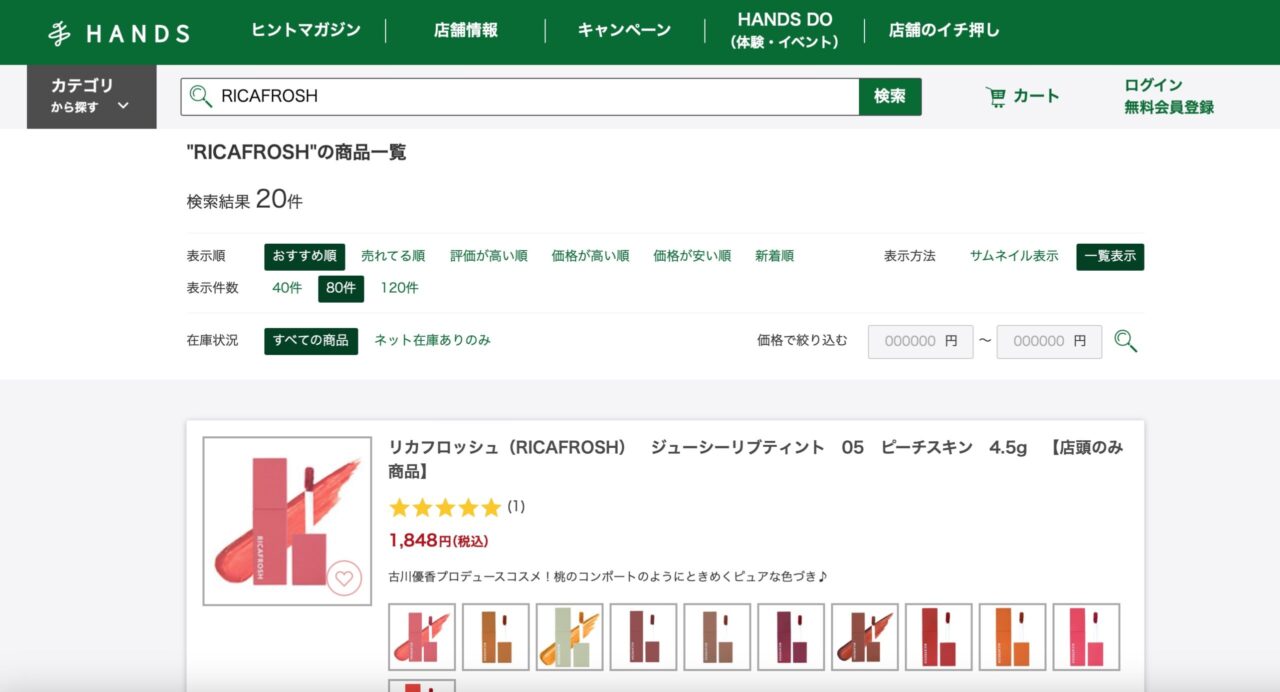The height and width of the screenshot is (692, 1280).
Task: Select the second caramel-brown variant thumbnail
Action: pos(496,637)
